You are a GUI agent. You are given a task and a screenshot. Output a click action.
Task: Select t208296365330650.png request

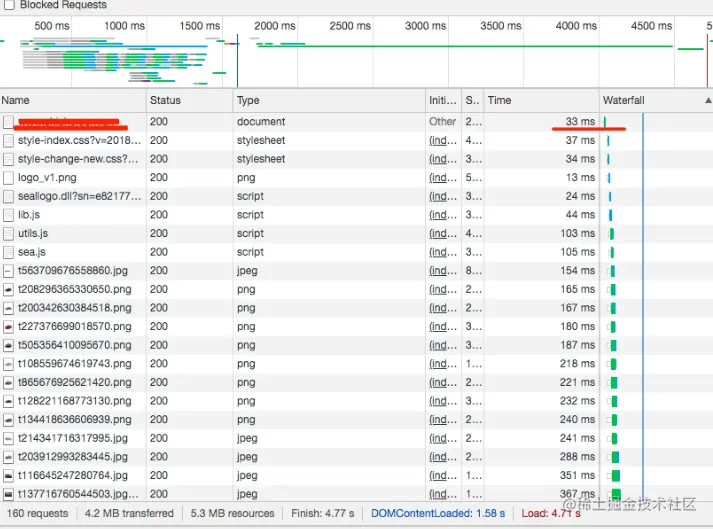356,290
